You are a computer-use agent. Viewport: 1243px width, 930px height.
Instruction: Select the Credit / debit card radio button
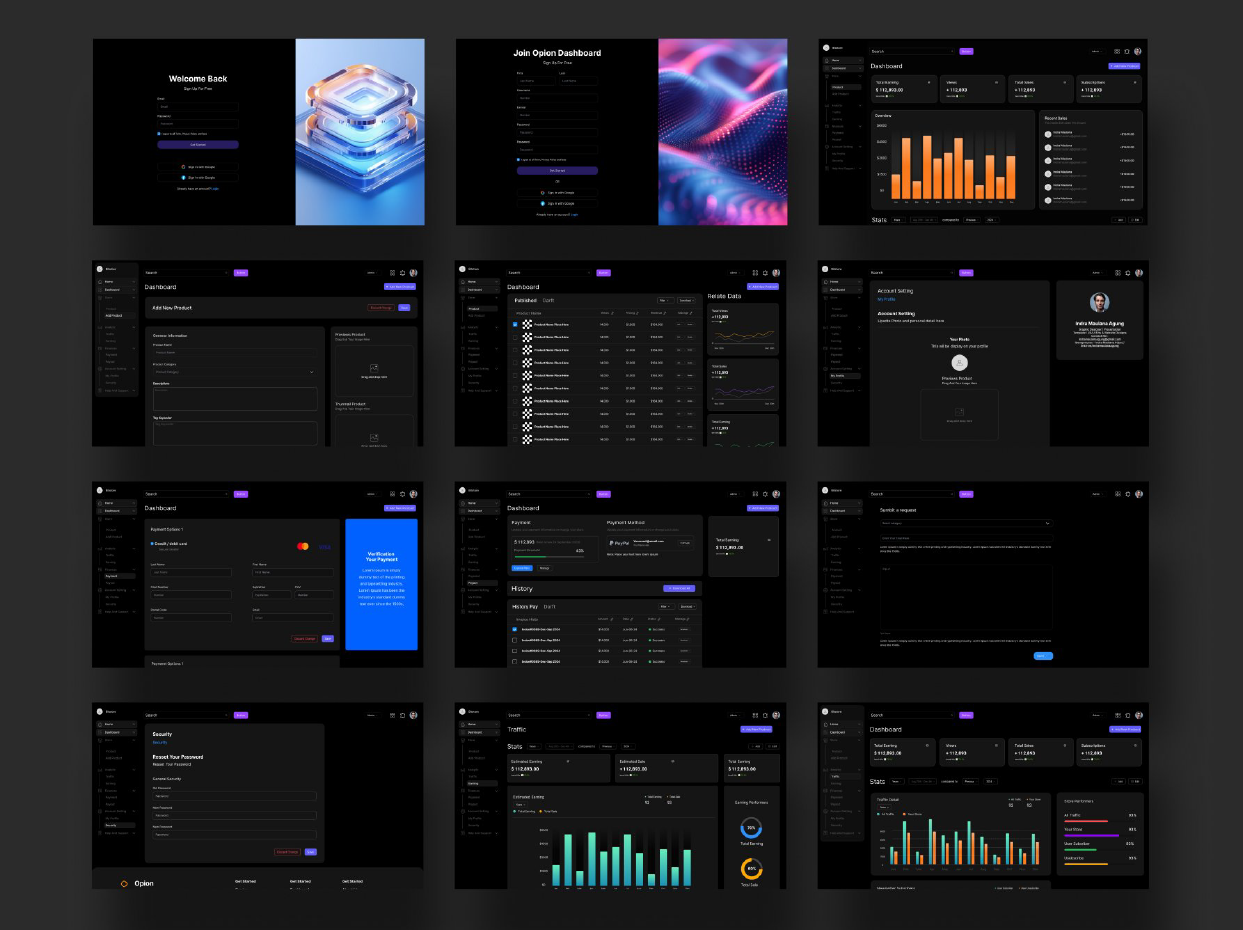pyautogui.click(x=151, y=544)
